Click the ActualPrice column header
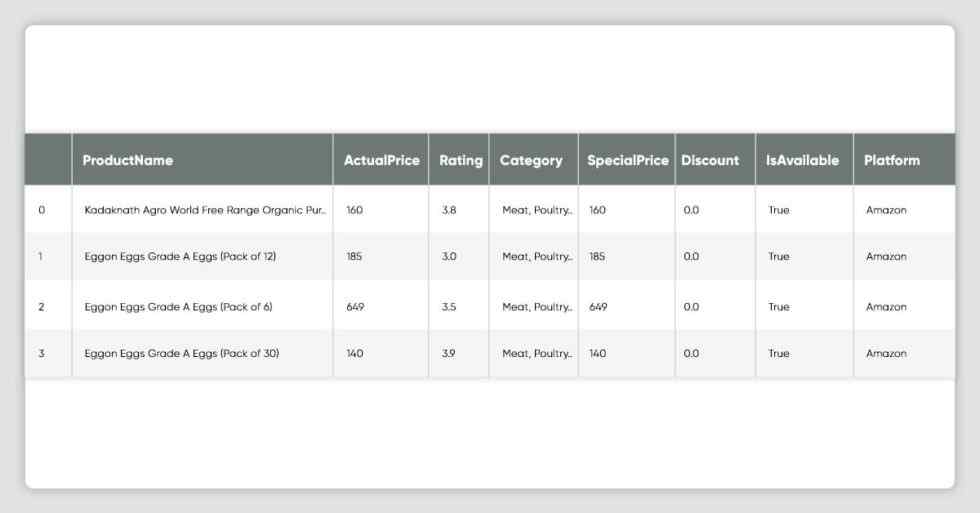 click(x=382, y=161)
